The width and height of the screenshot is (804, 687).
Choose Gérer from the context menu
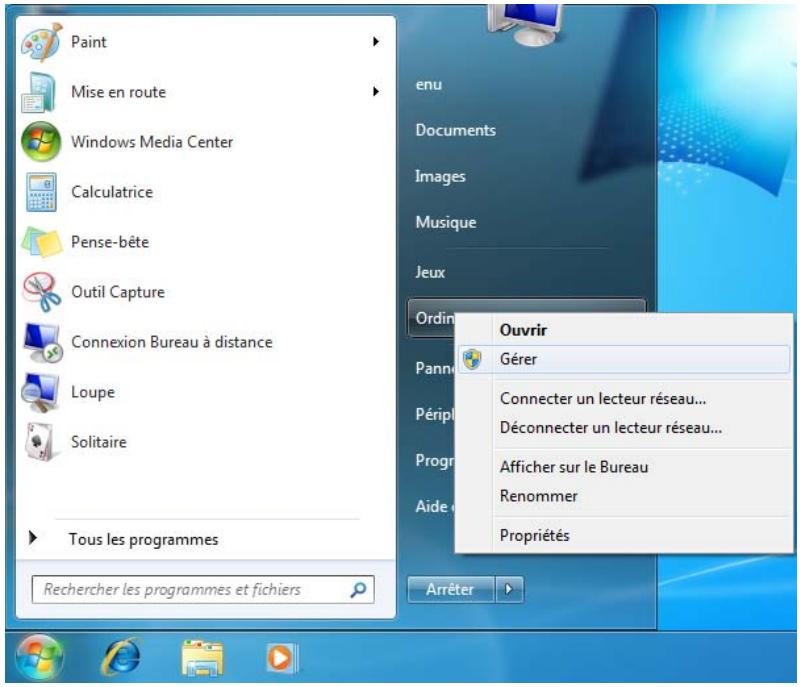[624, 359]
